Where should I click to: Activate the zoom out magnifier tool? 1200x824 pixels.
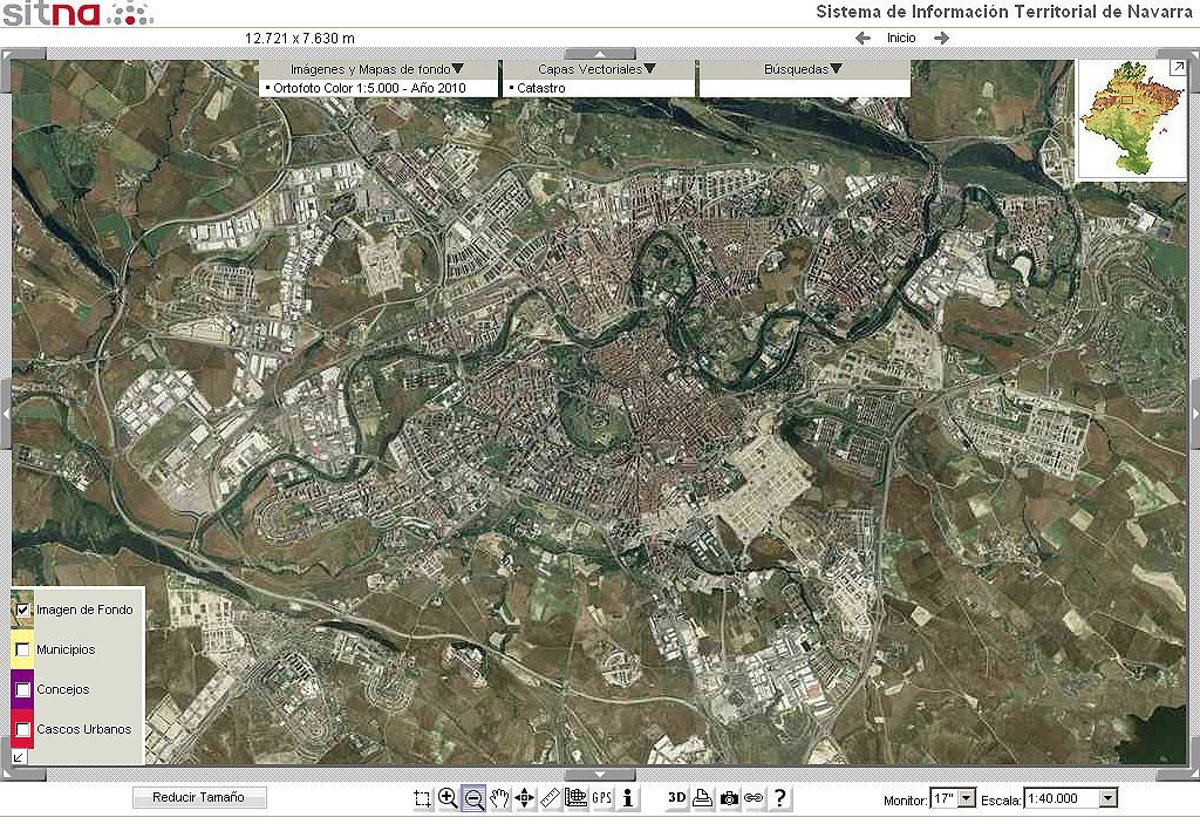474,797
